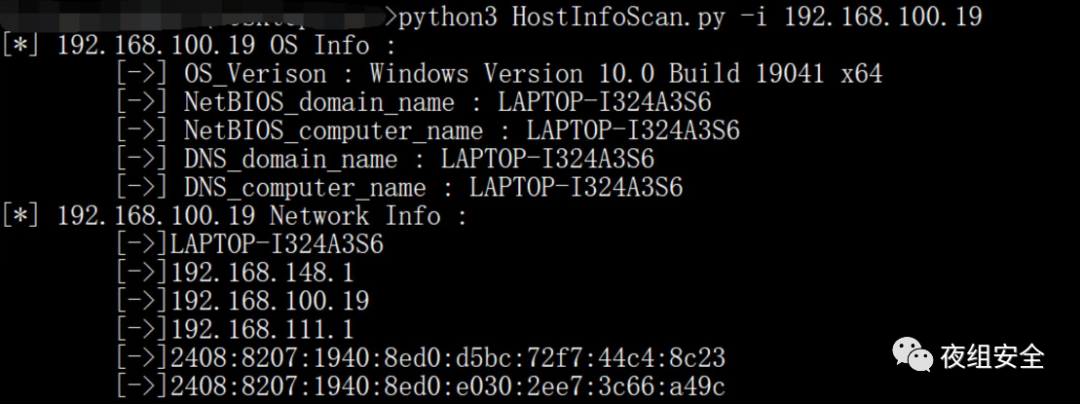Click the IPv6 address ending in 8c23

447,357
